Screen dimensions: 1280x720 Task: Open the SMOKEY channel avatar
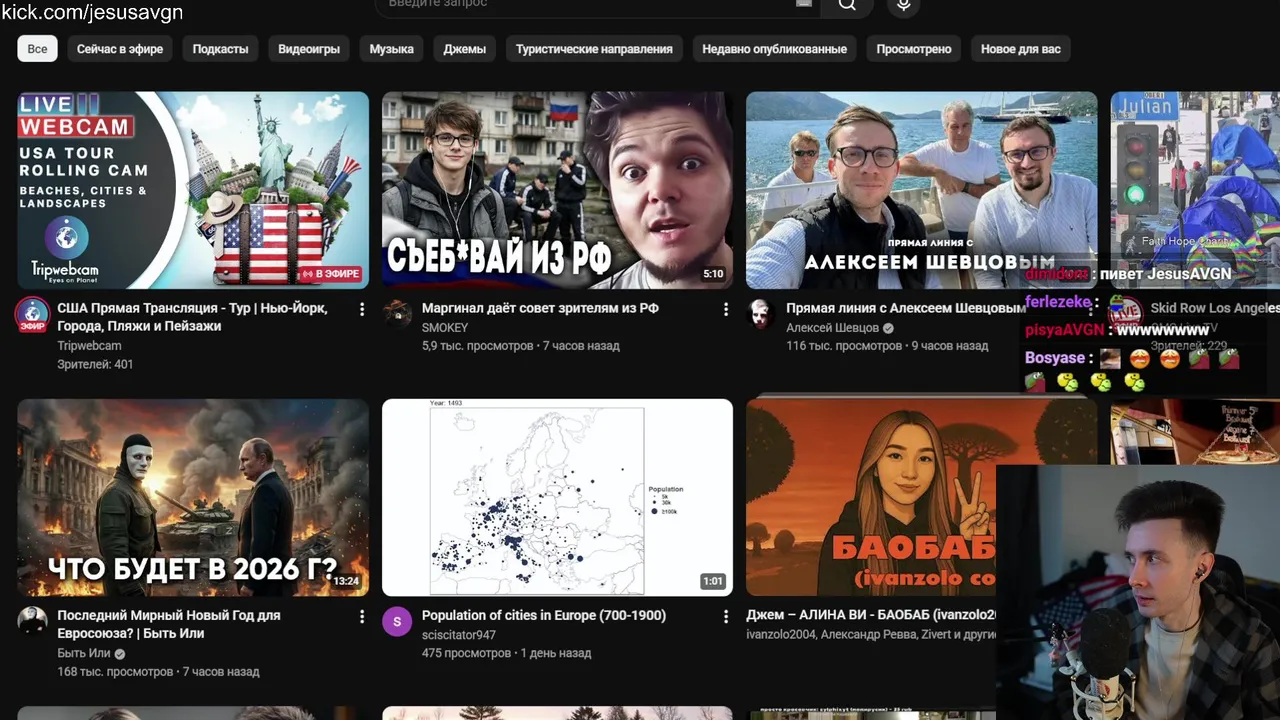[397, 314]
